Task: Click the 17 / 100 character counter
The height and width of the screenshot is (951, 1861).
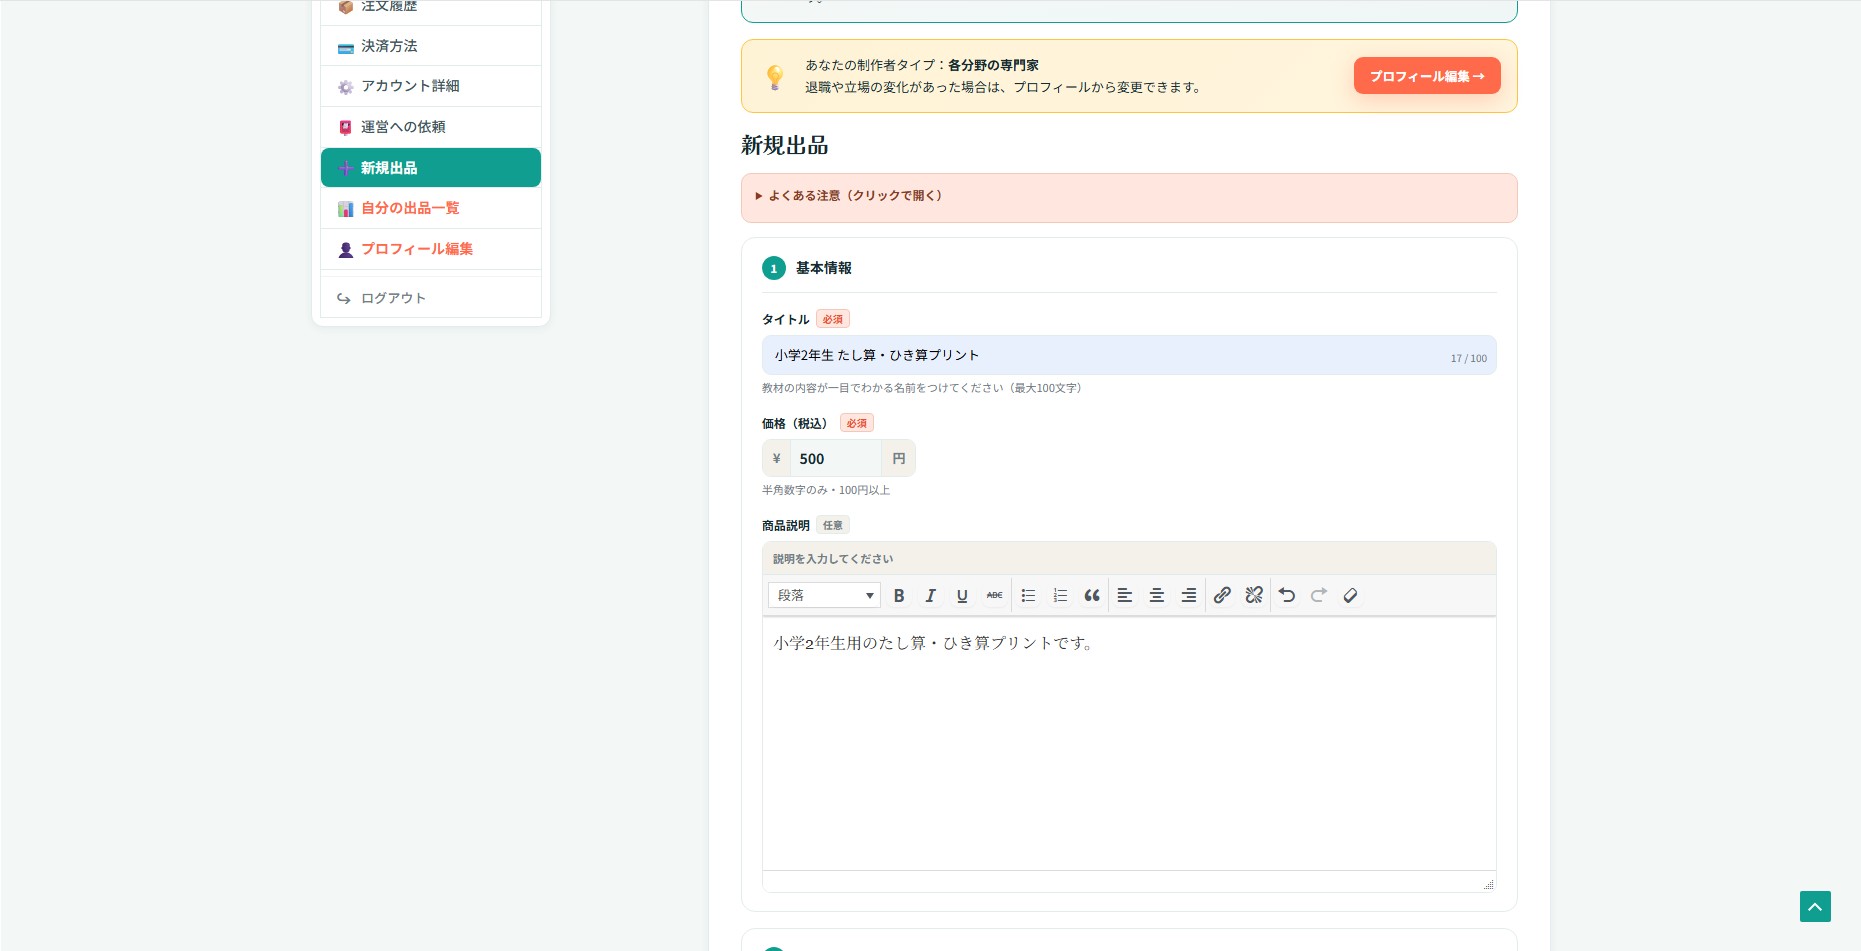Action: [1468, 359]
